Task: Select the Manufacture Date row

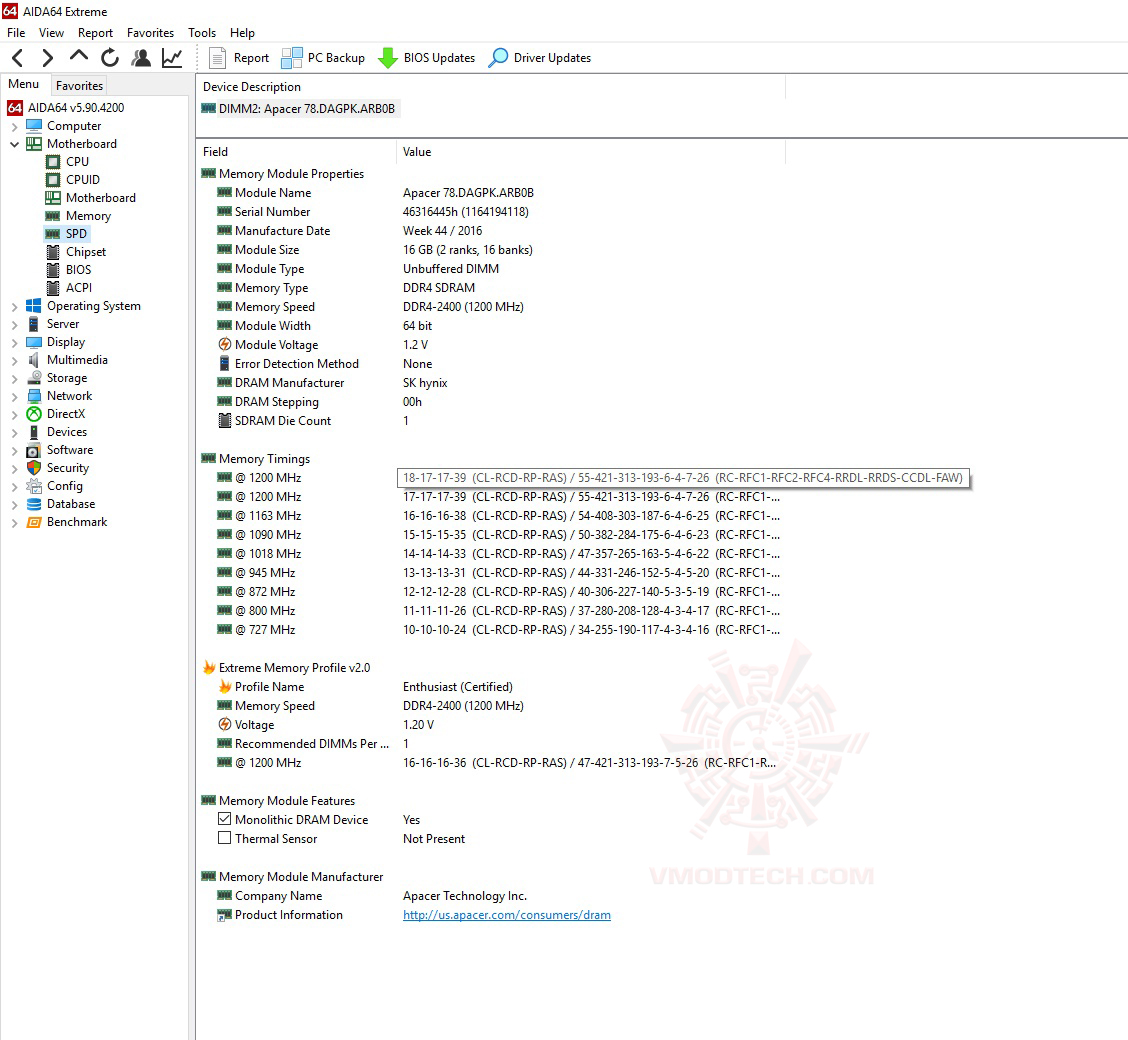Action: [x=489, y=231]
